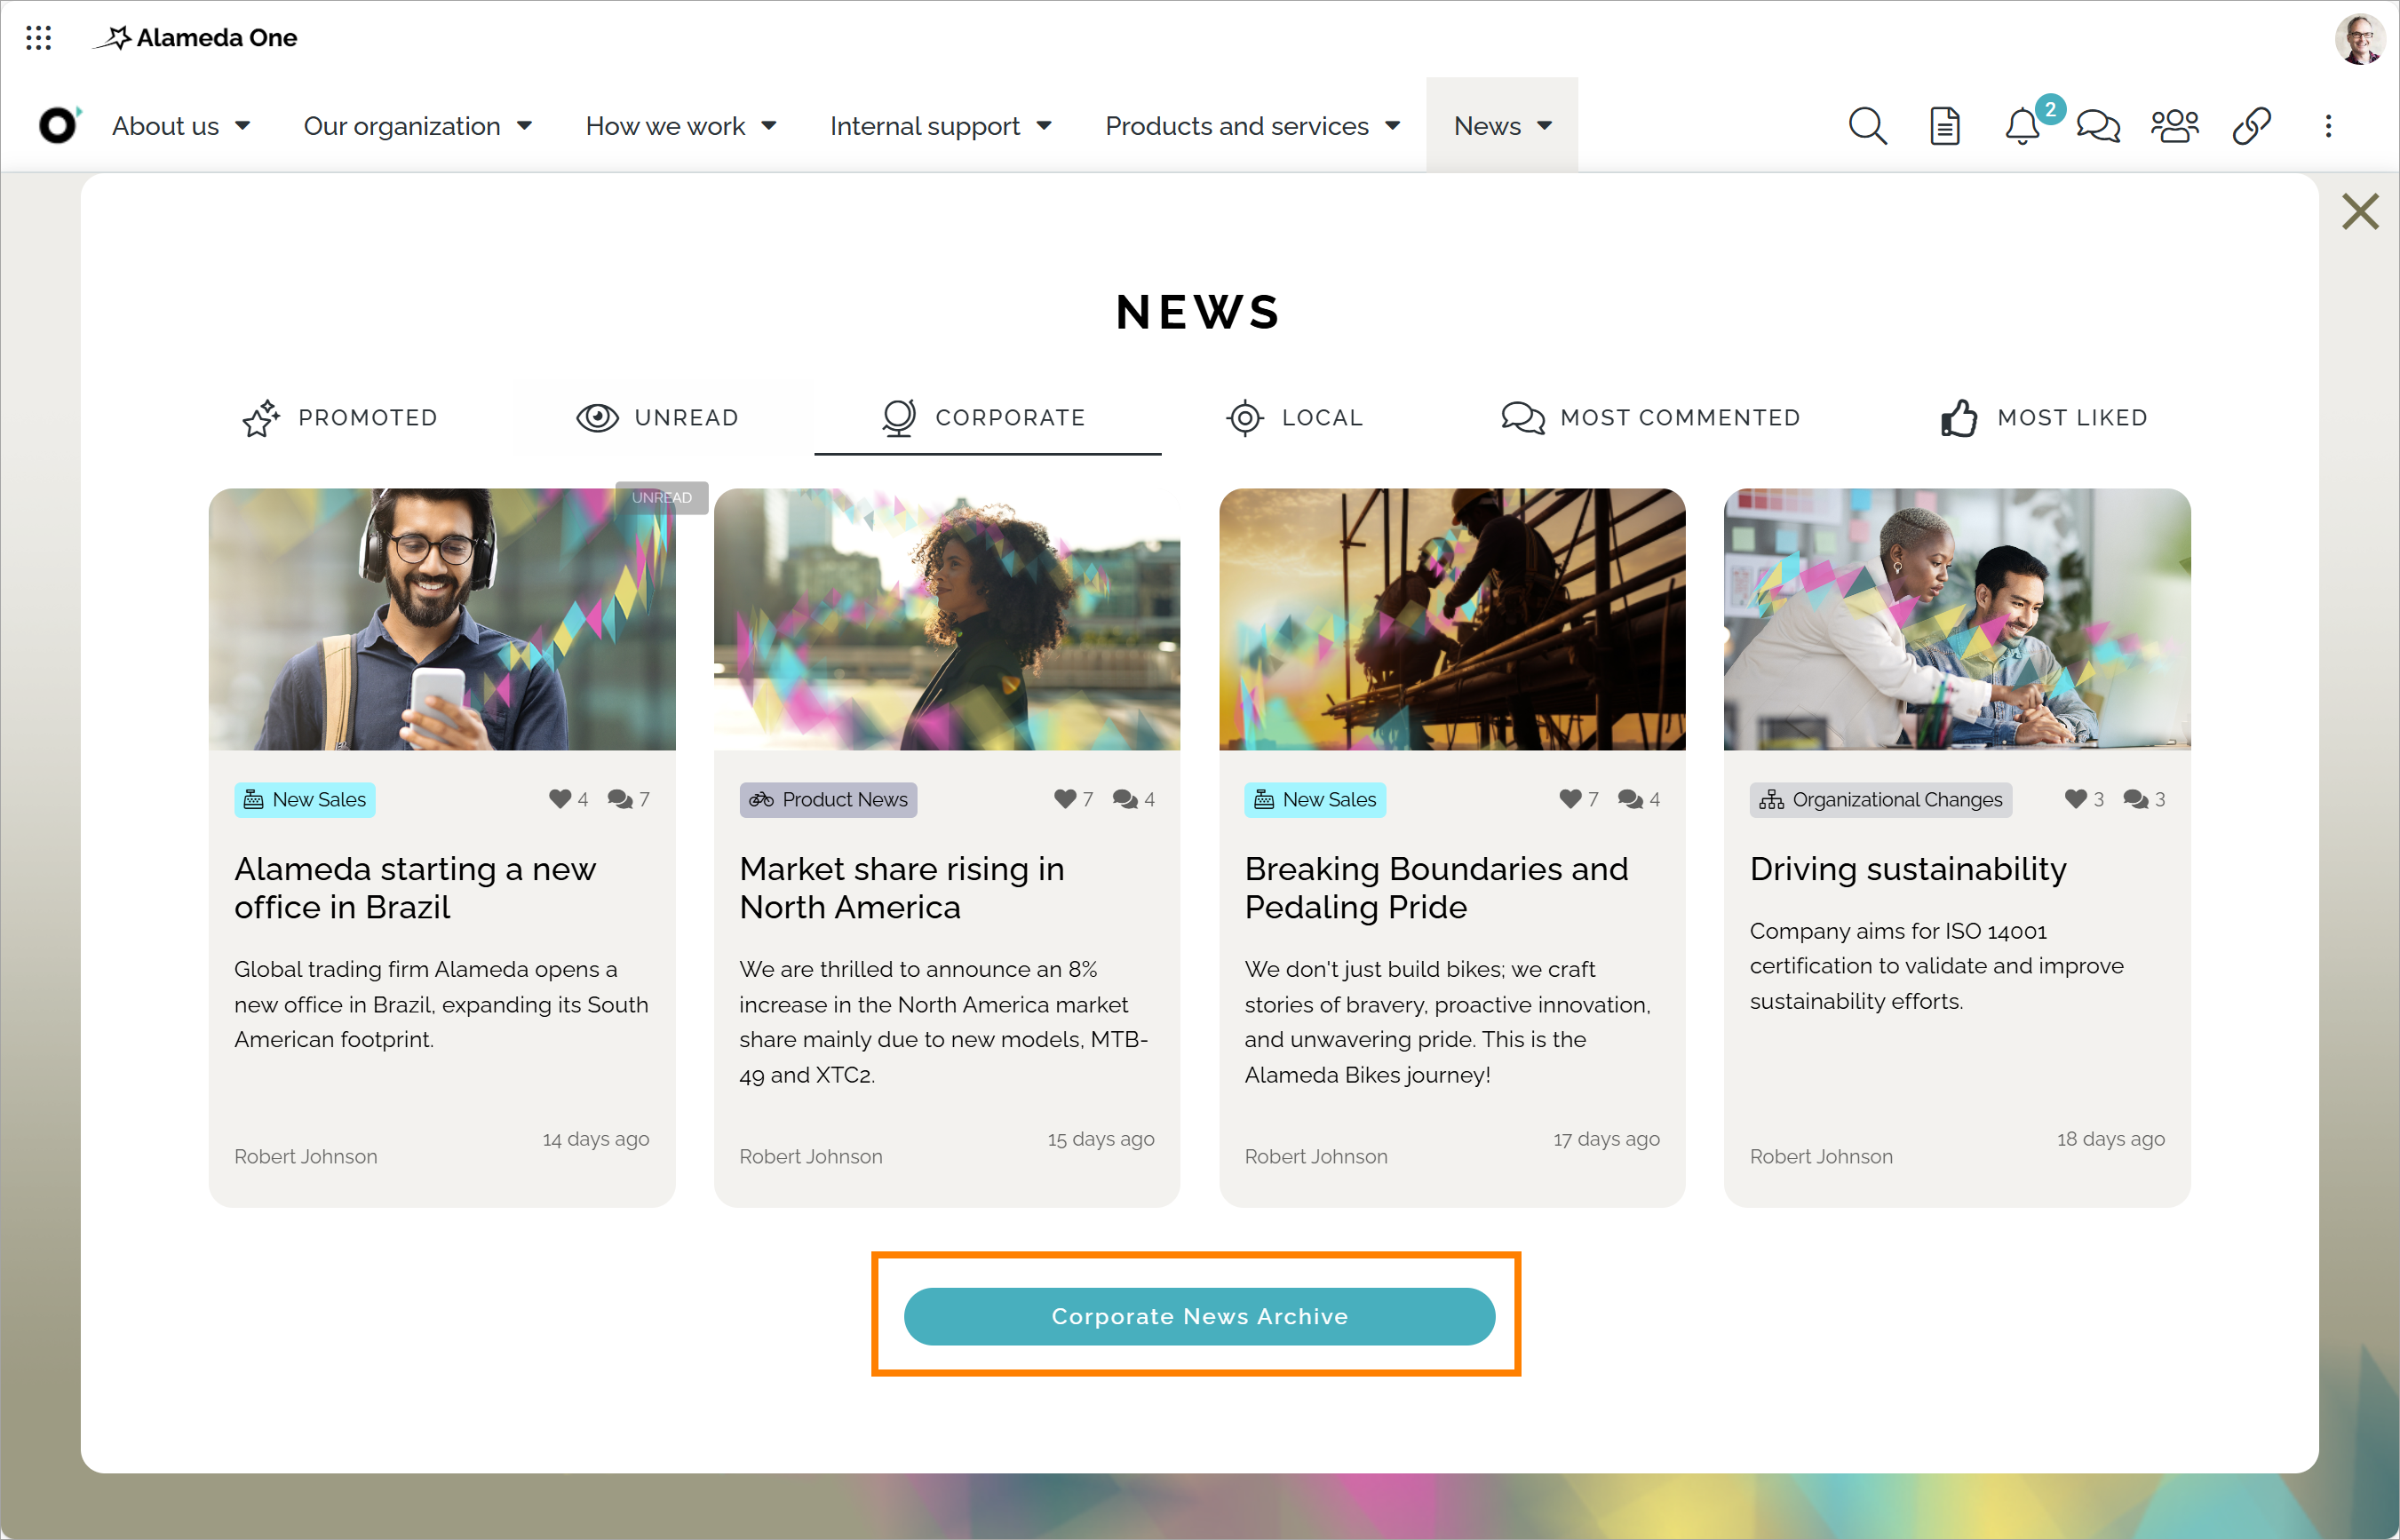Click the '15 days ago' timestamp
Screen dimensions: 2400x1540
click(x=1100, y=1138)
